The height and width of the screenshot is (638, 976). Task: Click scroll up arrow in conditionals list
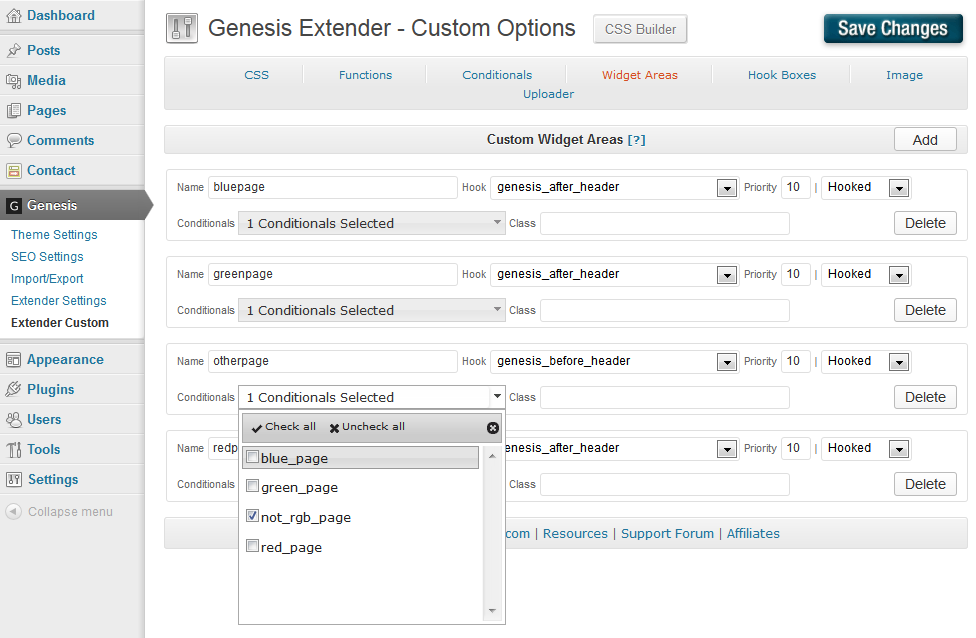point(492,456)
